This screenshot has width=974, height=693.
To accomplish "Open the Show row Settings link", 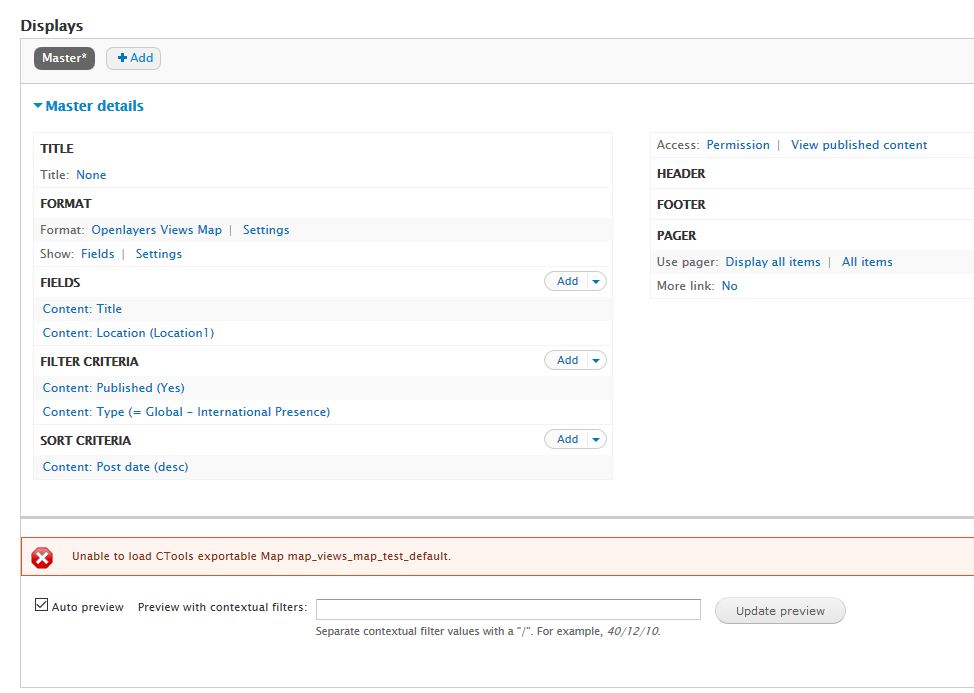I will 158,254.
